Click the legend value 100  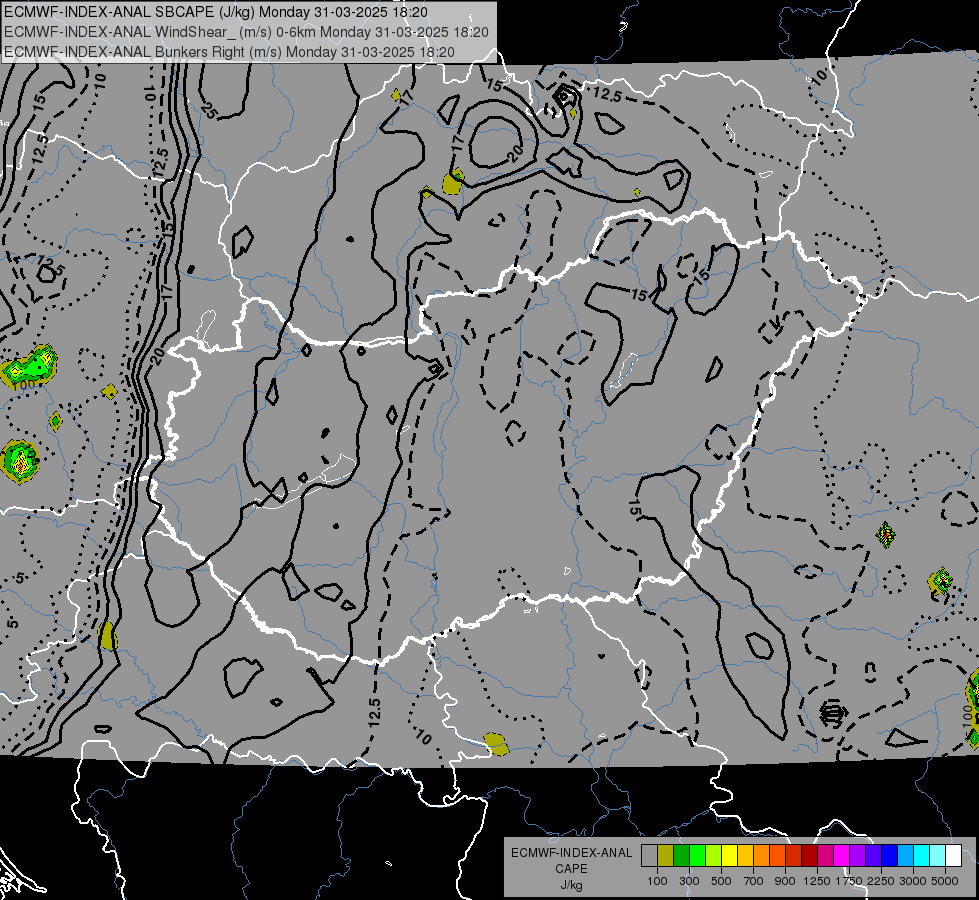tap(657, 881)
